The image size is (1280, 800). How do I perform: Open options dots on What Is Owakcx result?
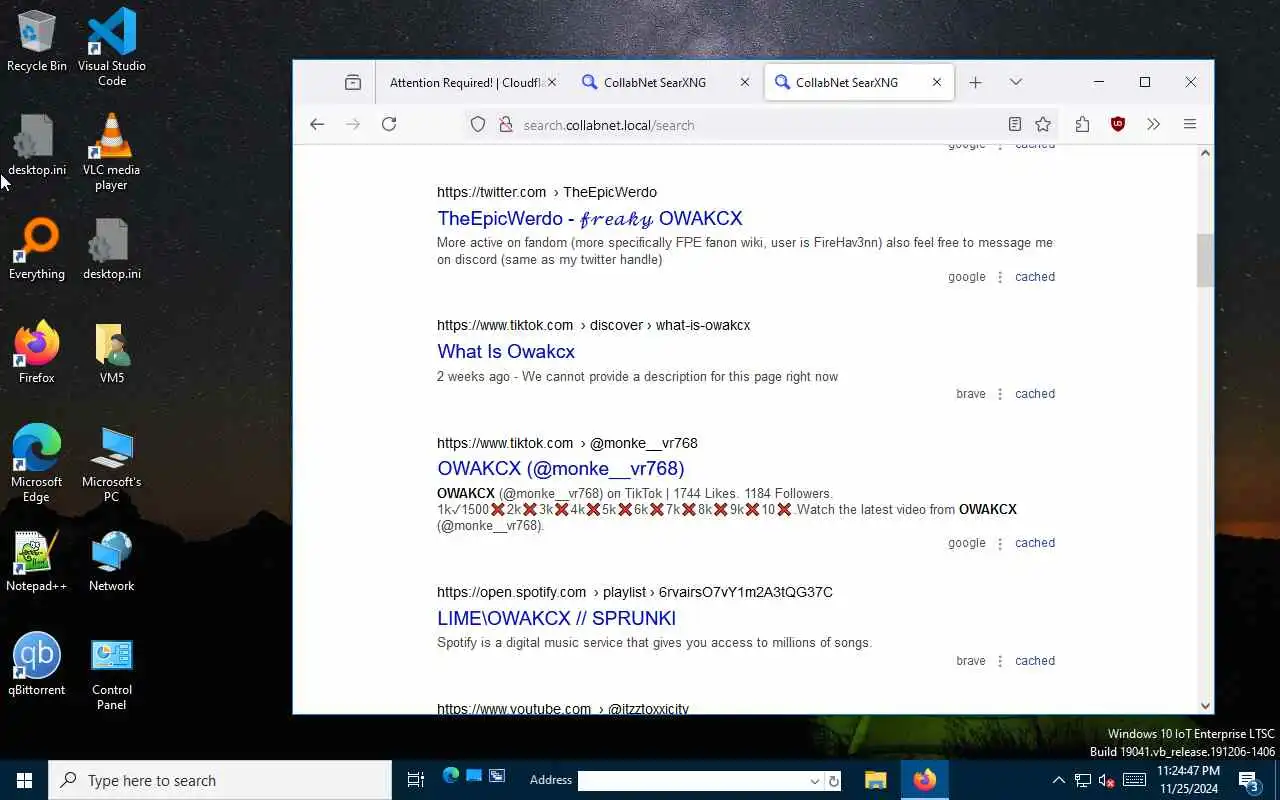1000,394
